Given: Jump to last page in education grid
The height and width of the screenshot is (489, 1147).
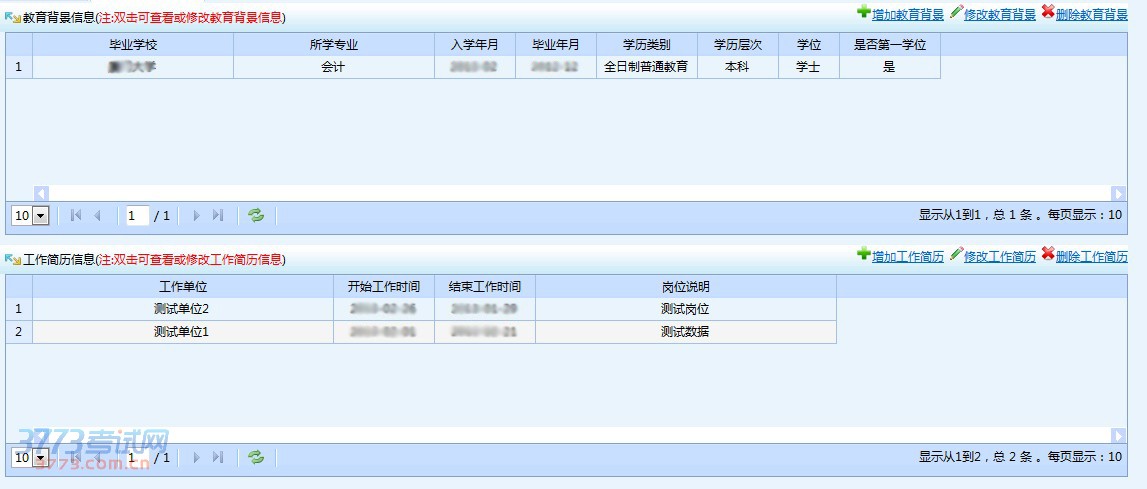Looking at the screenshot, I should [x=218, y=215].
